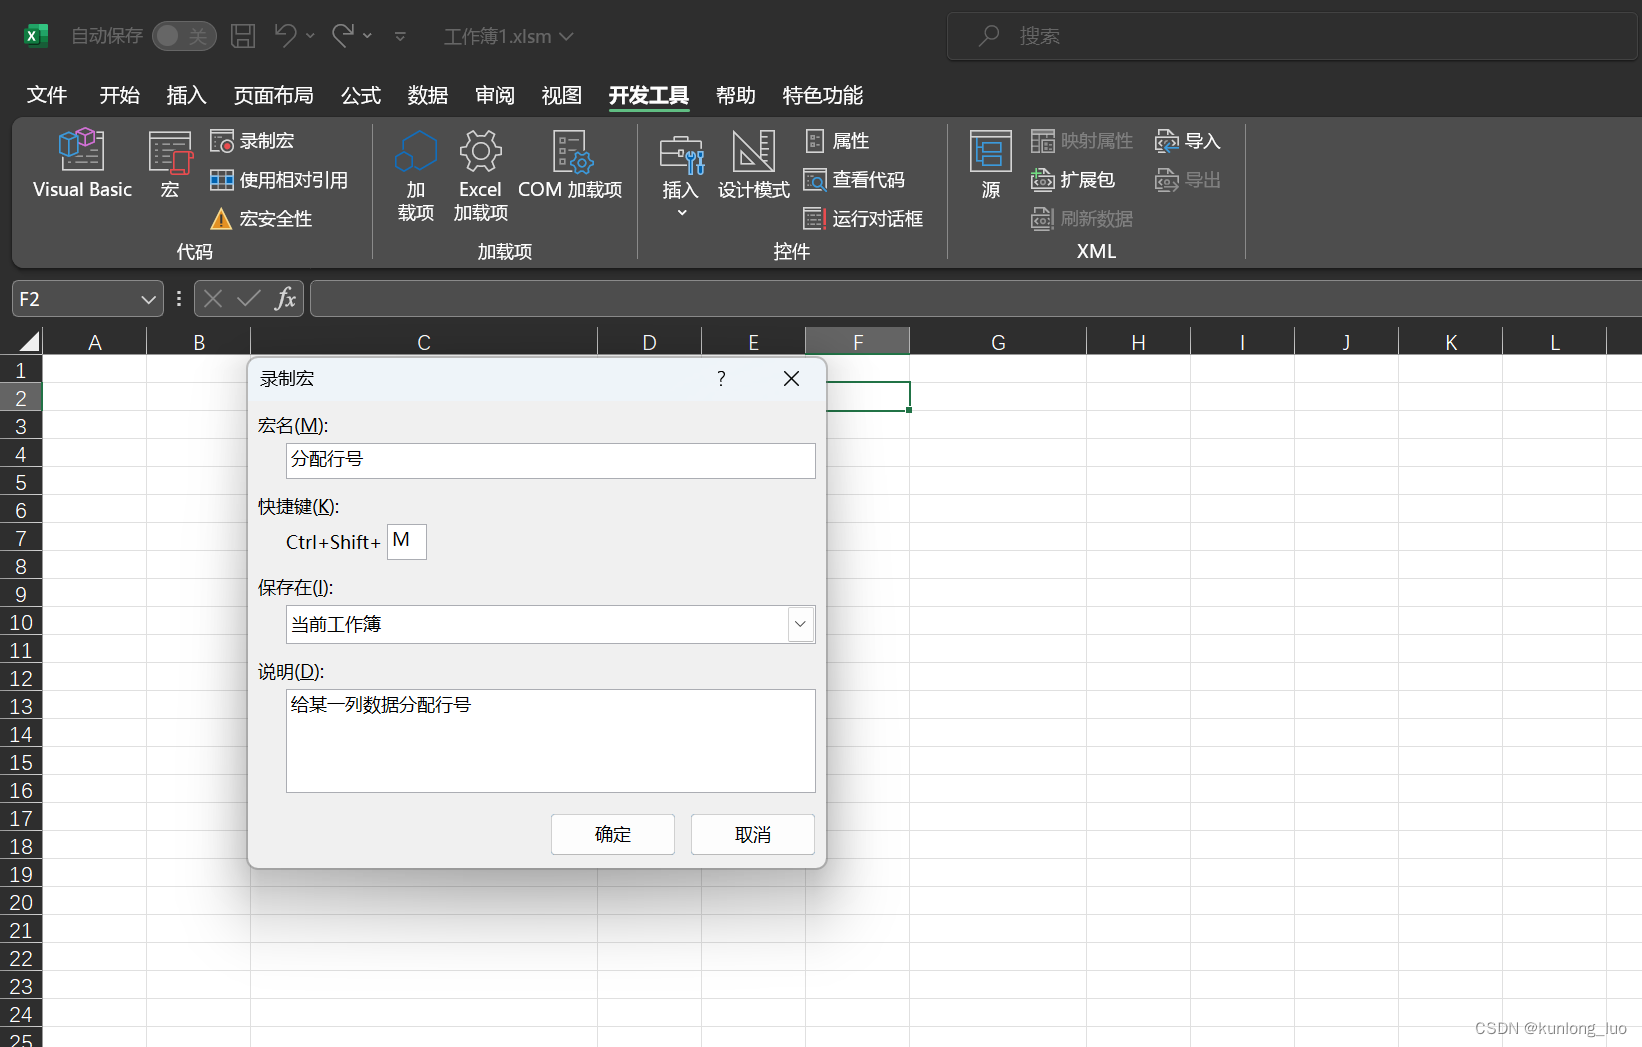Click the undo arrow icon
1642x1047 pixels.
(x=286, y=36)
